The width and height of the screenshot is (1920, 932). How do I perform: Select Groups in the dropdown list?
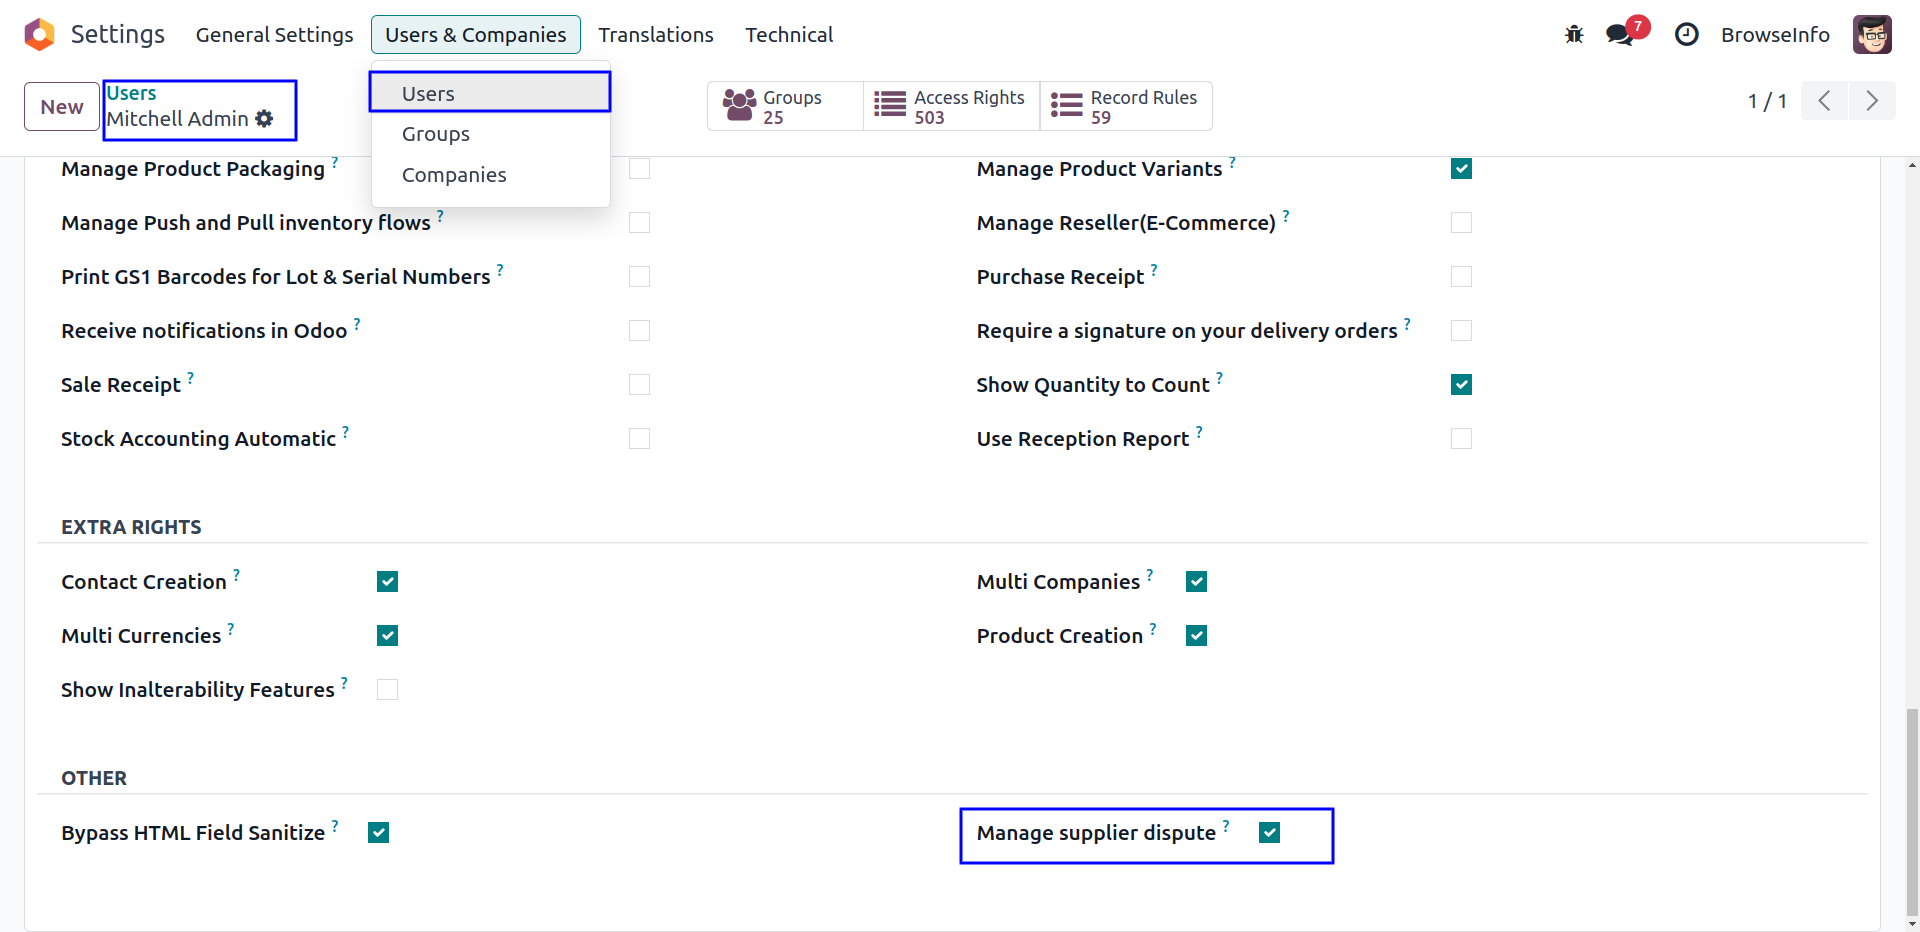436,134
